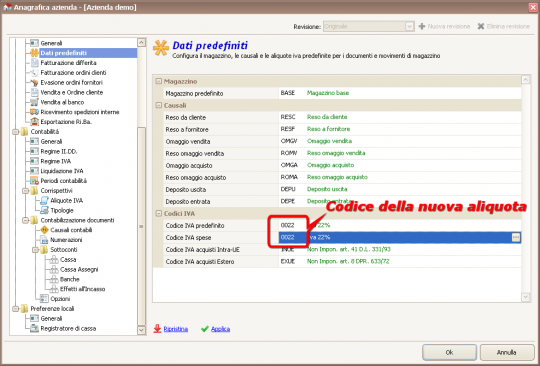Cancel with the Annulla button

507,352
